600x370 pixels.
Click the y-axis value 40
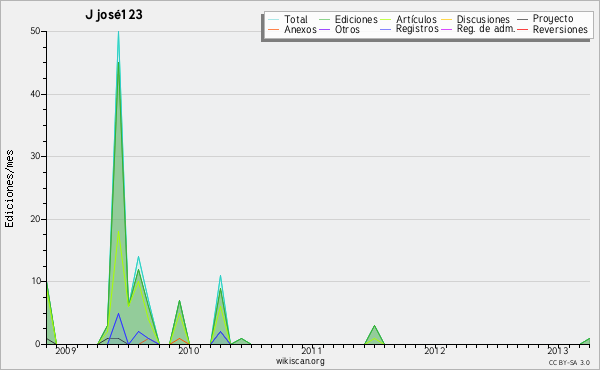click(35, 94)
